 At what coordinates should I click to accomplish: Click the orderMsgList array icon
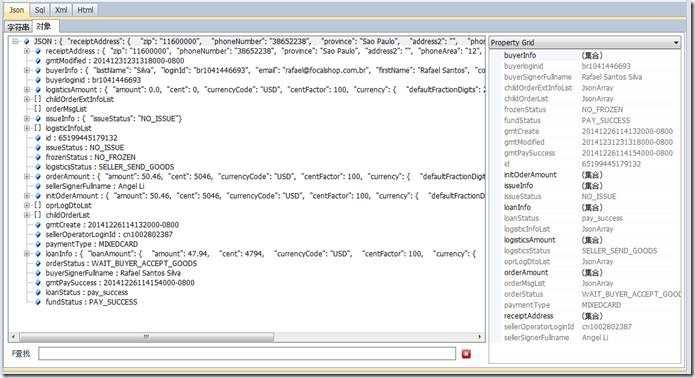tap(38, 109)
